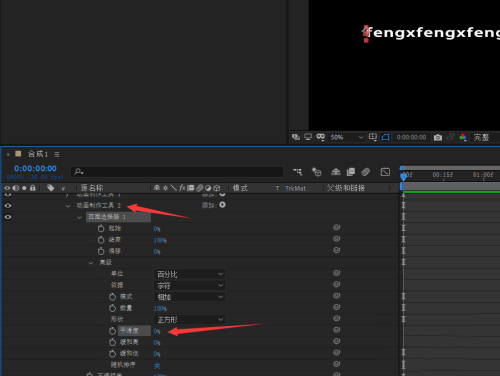Open the 合成1 panel menu
The height and width of the screenshot is (376, 500).
pos(57,154)
